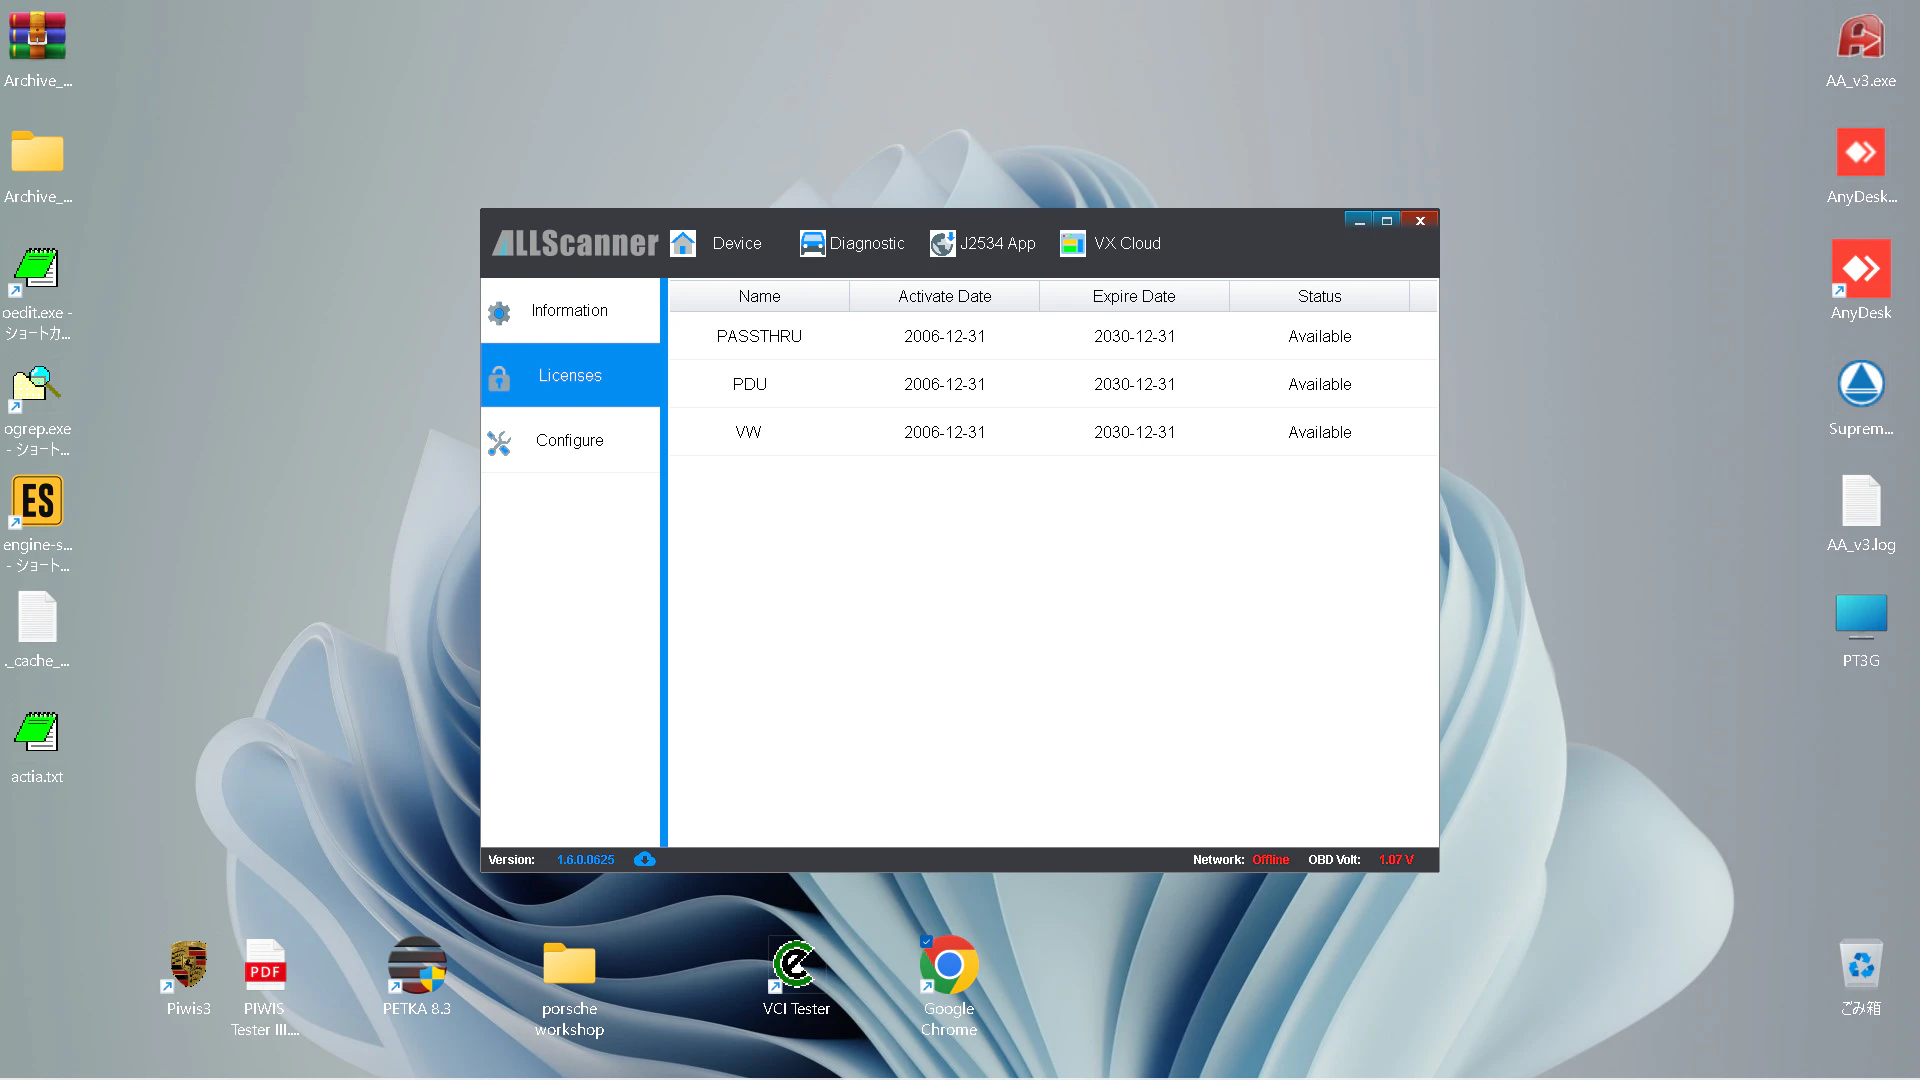
Task: Click the Network Offline status text
Action: pyautogui.click(x=1270, y=860)
